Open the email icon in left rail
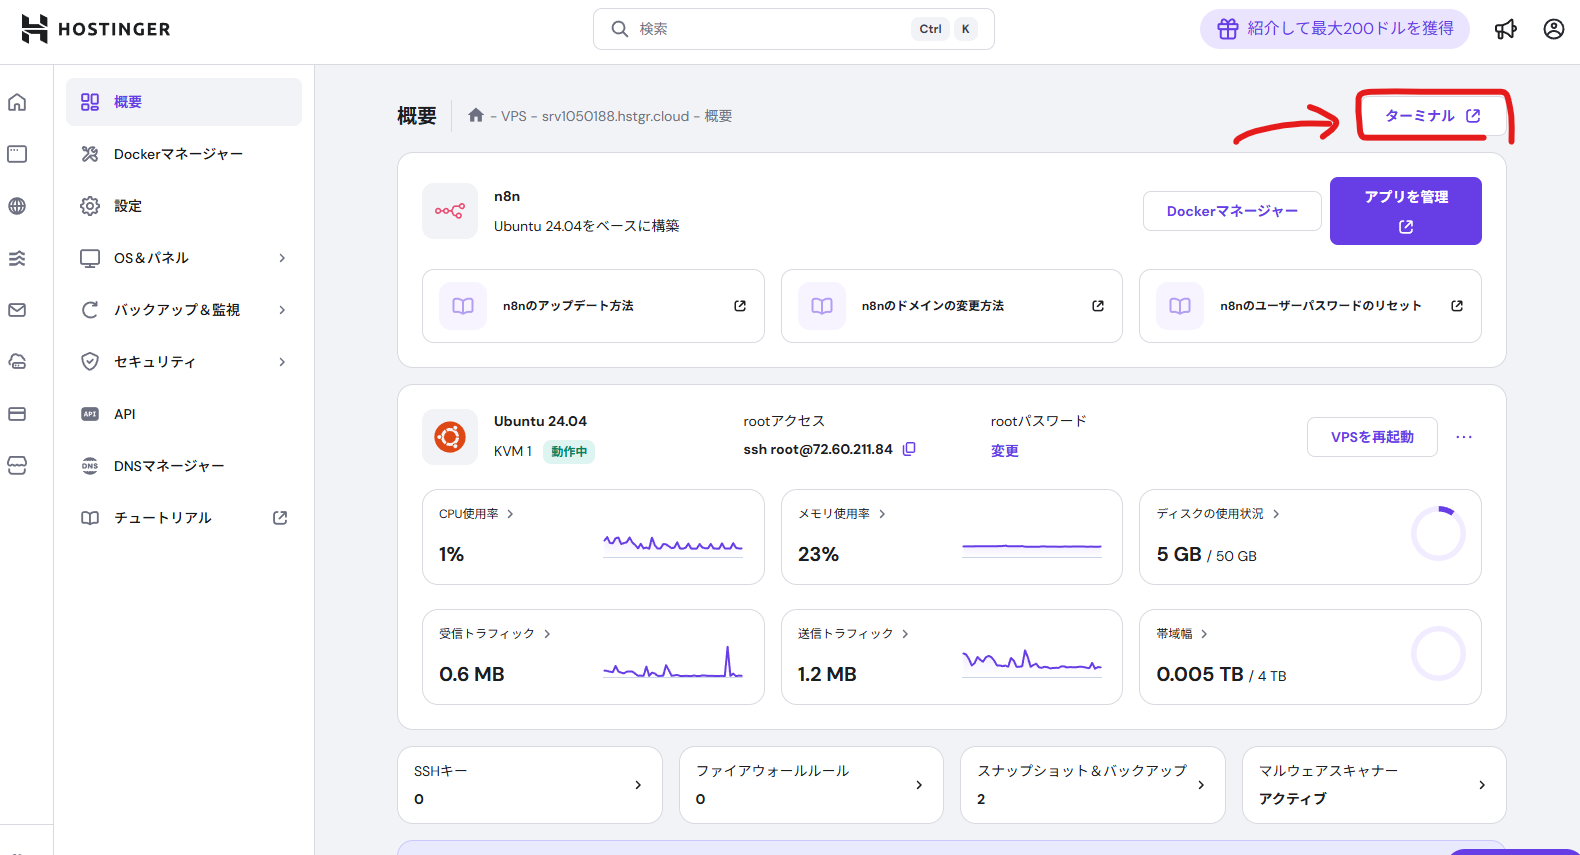Image resolution: width=1580 pixels, height=855 pixels. point(17,310)
